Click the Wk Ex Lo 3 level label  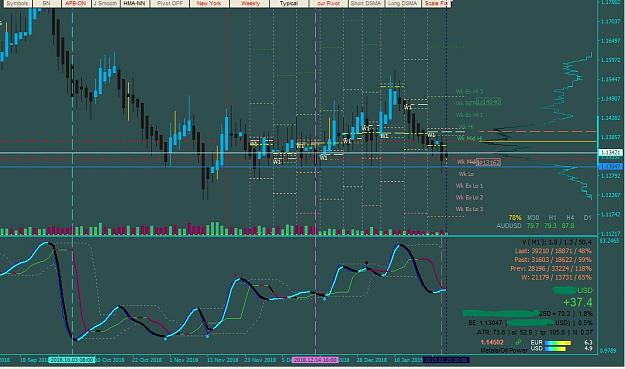coord(470,209)
